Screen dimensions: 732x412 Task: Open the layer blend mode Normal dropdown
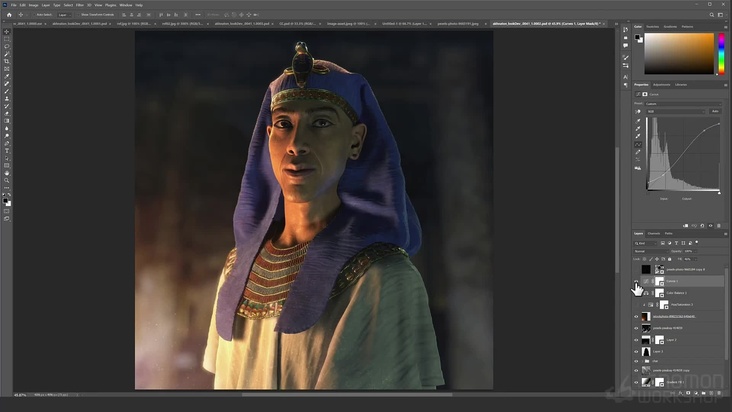[x=650, y=251]
